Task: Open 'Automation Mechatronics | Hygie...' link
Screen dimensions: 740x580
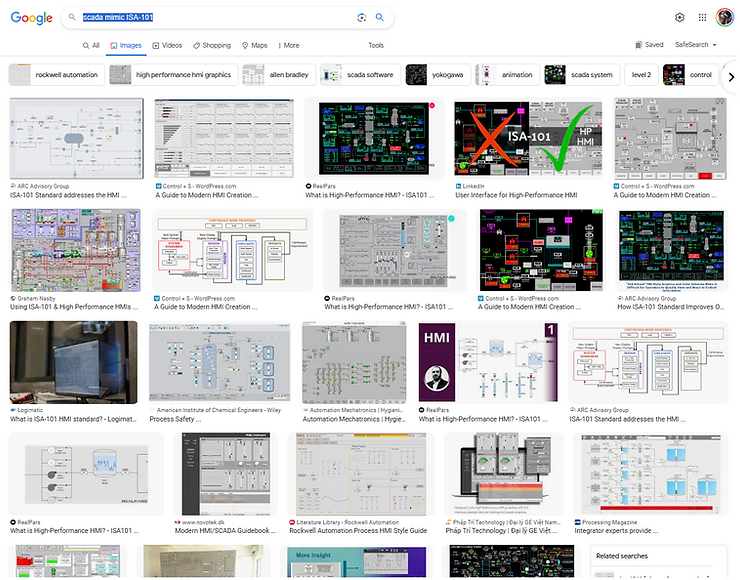Action: tap(354, 419)
